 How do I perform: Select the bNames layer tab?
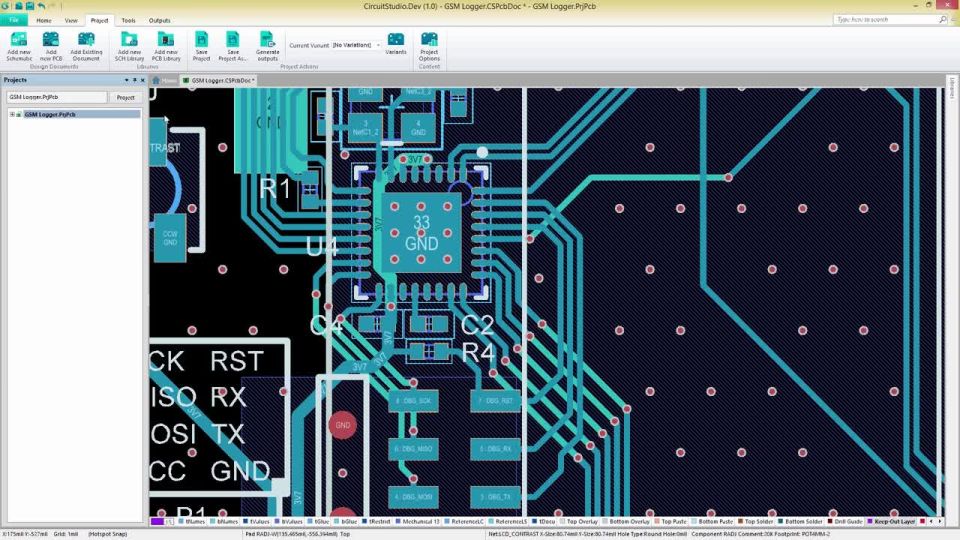[224, 522]
